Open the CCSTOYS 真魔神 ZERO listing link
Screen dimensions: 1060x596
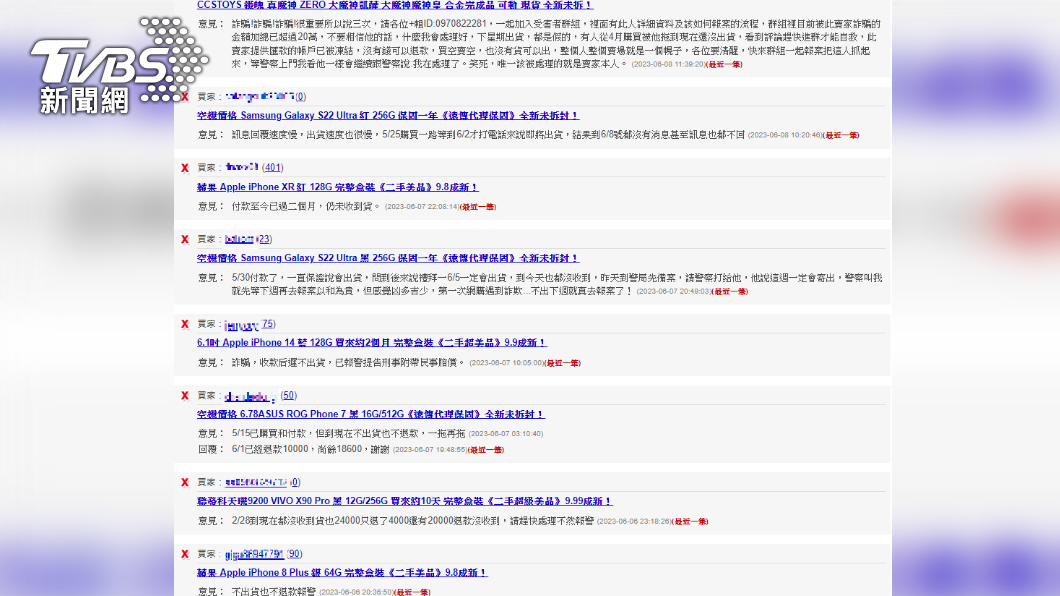coord(395,5)
